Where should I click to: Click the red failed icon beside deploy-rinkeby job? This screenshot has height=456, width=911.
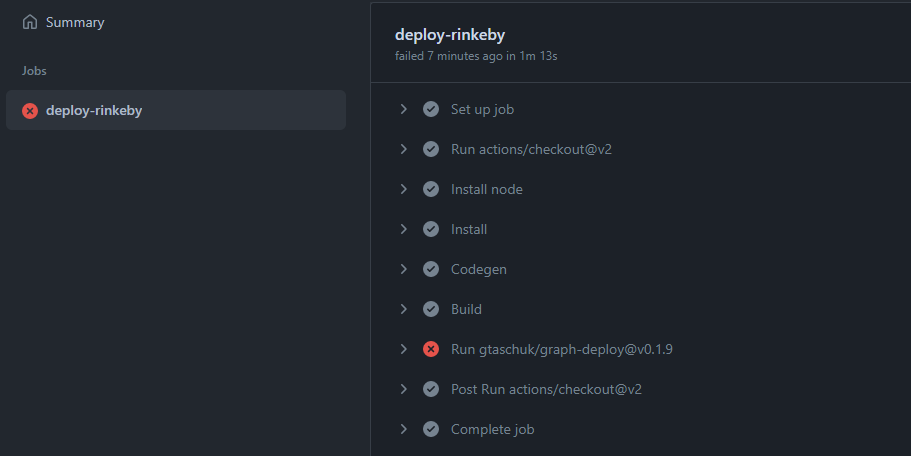[30, 110]
